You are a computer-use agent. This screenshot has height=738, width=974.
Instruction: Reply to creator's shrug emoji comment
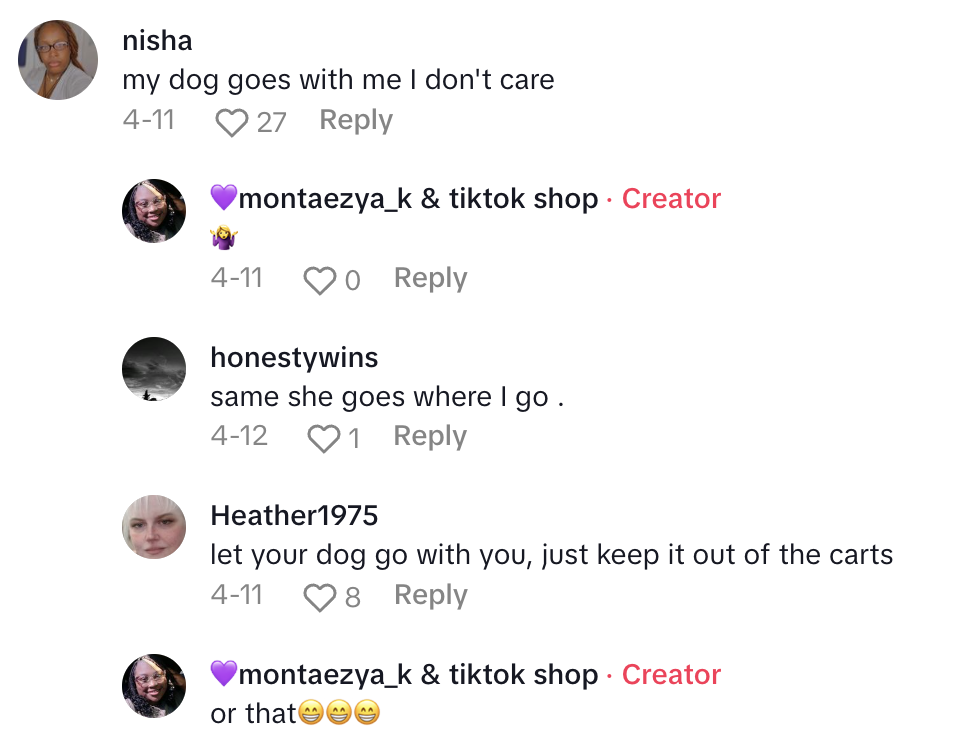pos(430,278)
